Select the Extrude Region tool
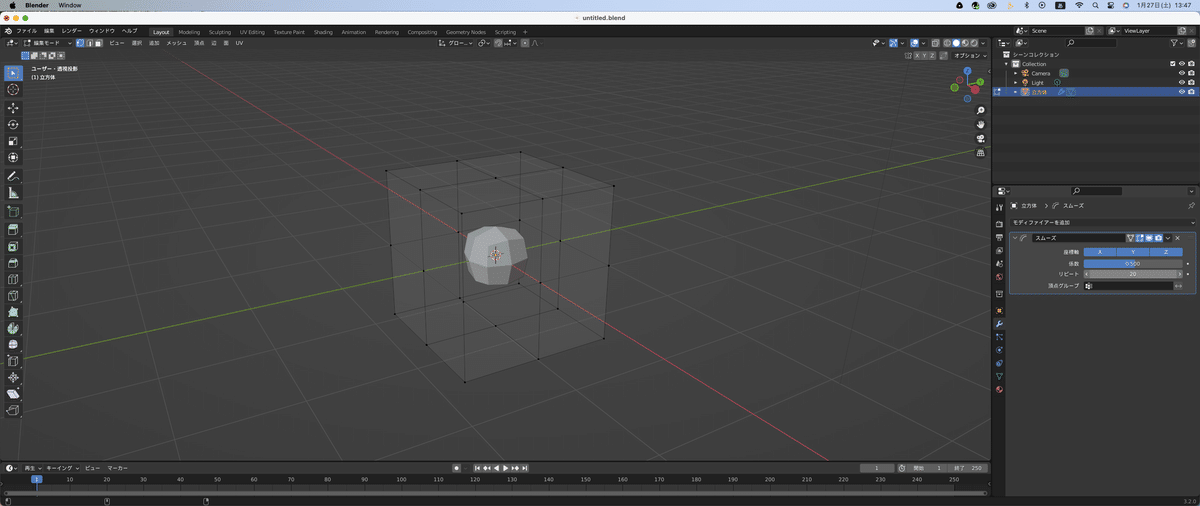 coord(13,229)
